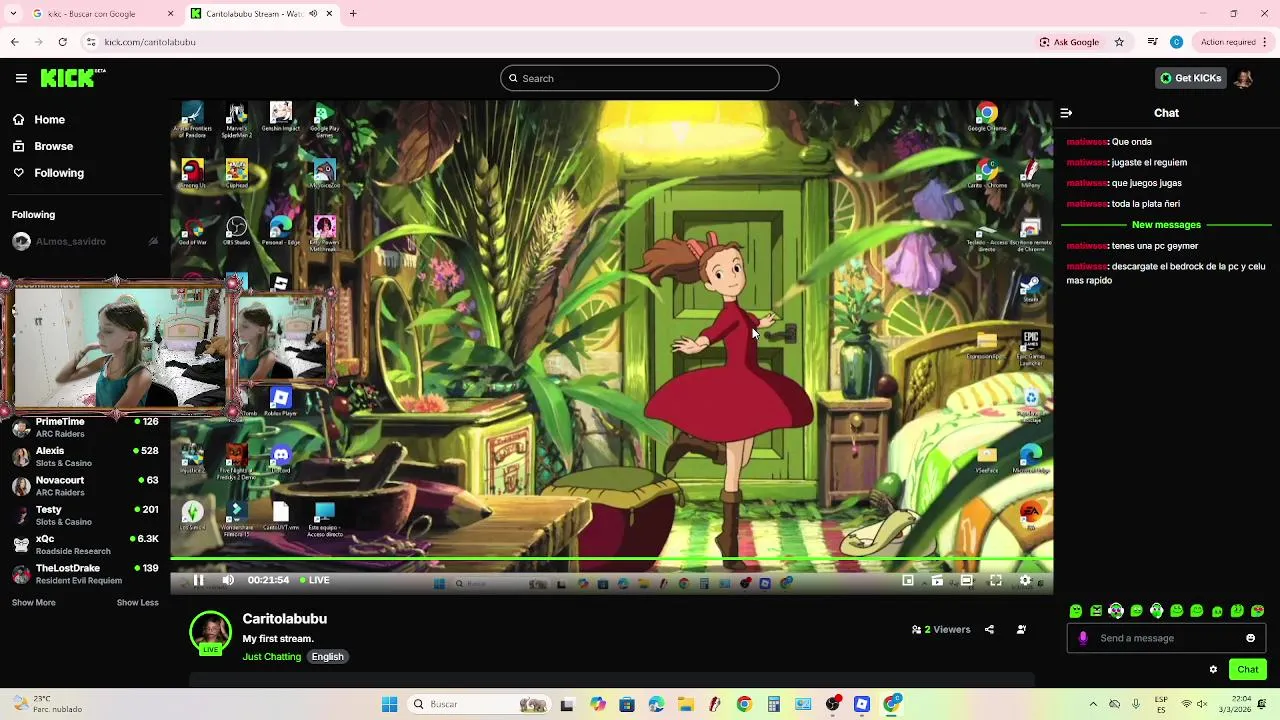Image resolution: width=1280 pixels, height=720 pixels.
Task: Go to the KICK logo homepage
Action: (x=73, y=78)
